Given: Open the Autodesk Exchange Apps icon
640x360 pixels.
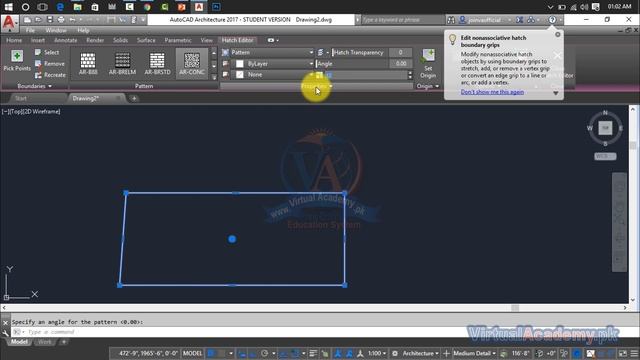Looking at the screenshot, I should coord(519,20).
